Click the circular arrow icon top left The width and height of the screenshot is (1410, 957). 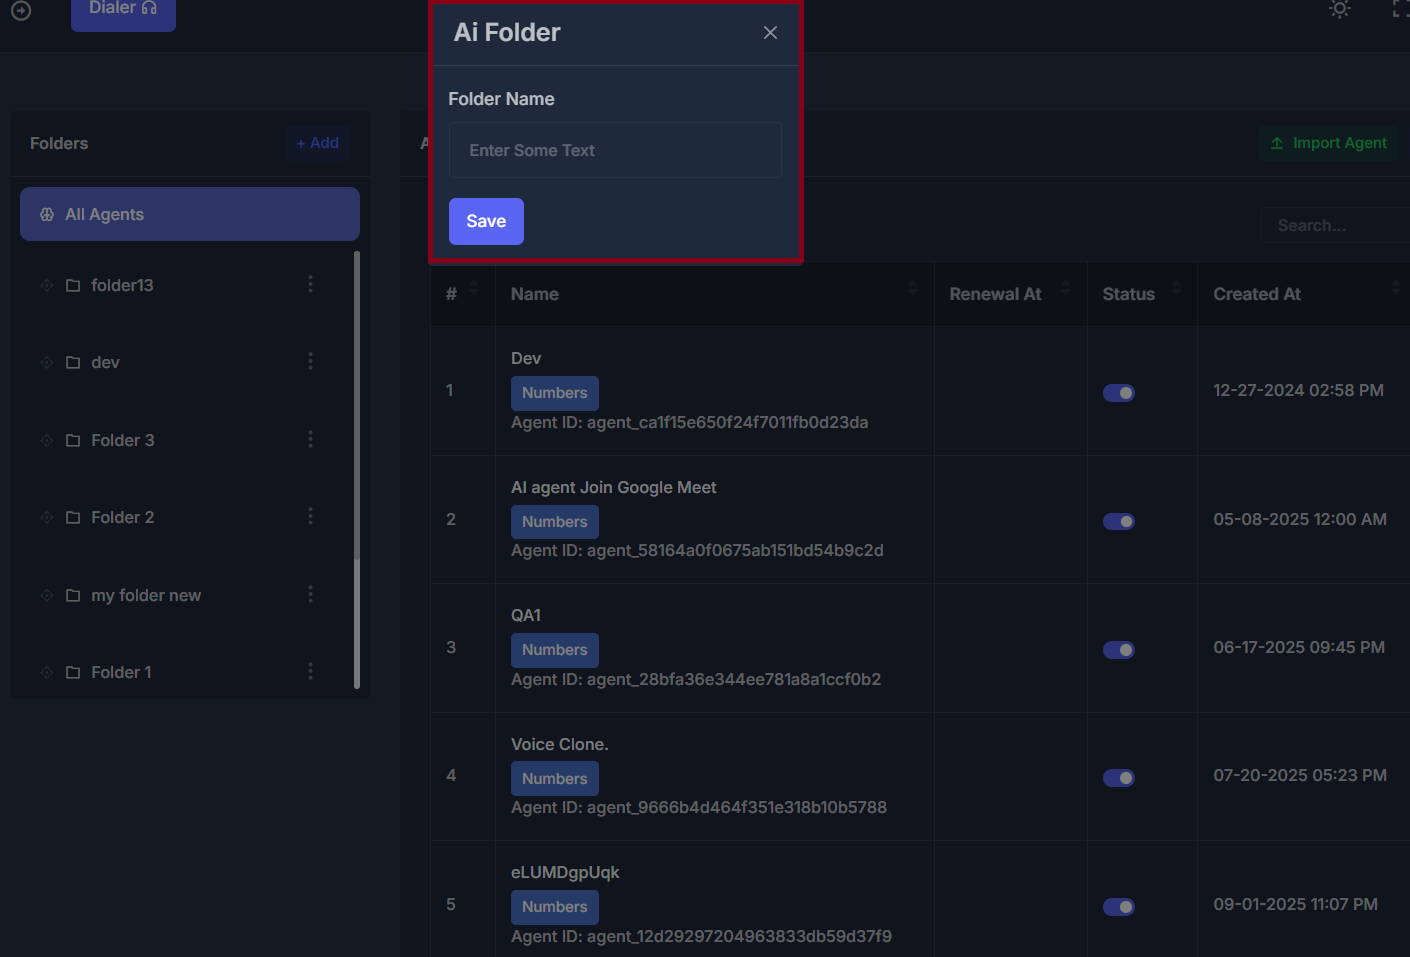coord(20,11)
